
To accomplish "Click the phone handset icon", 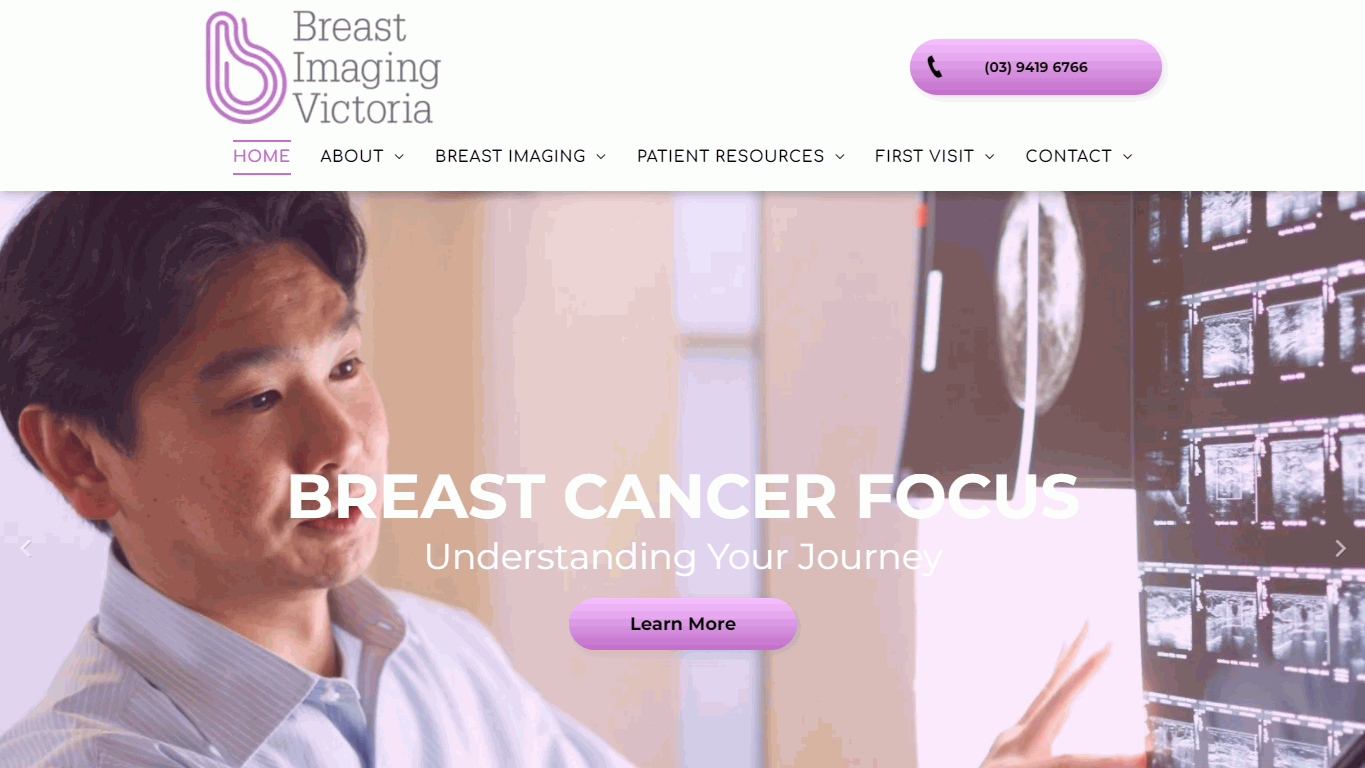I will [934, 67].
